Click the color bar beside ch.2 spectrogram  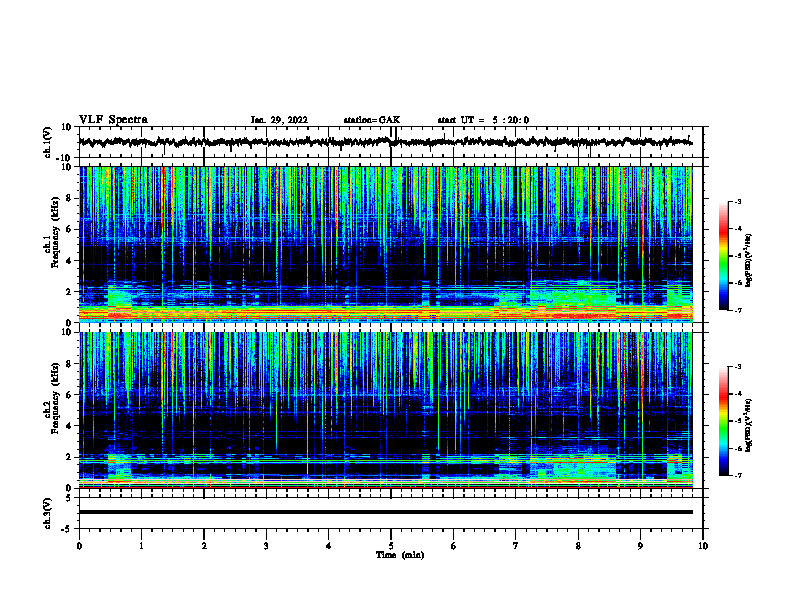(x=724, y=421)
